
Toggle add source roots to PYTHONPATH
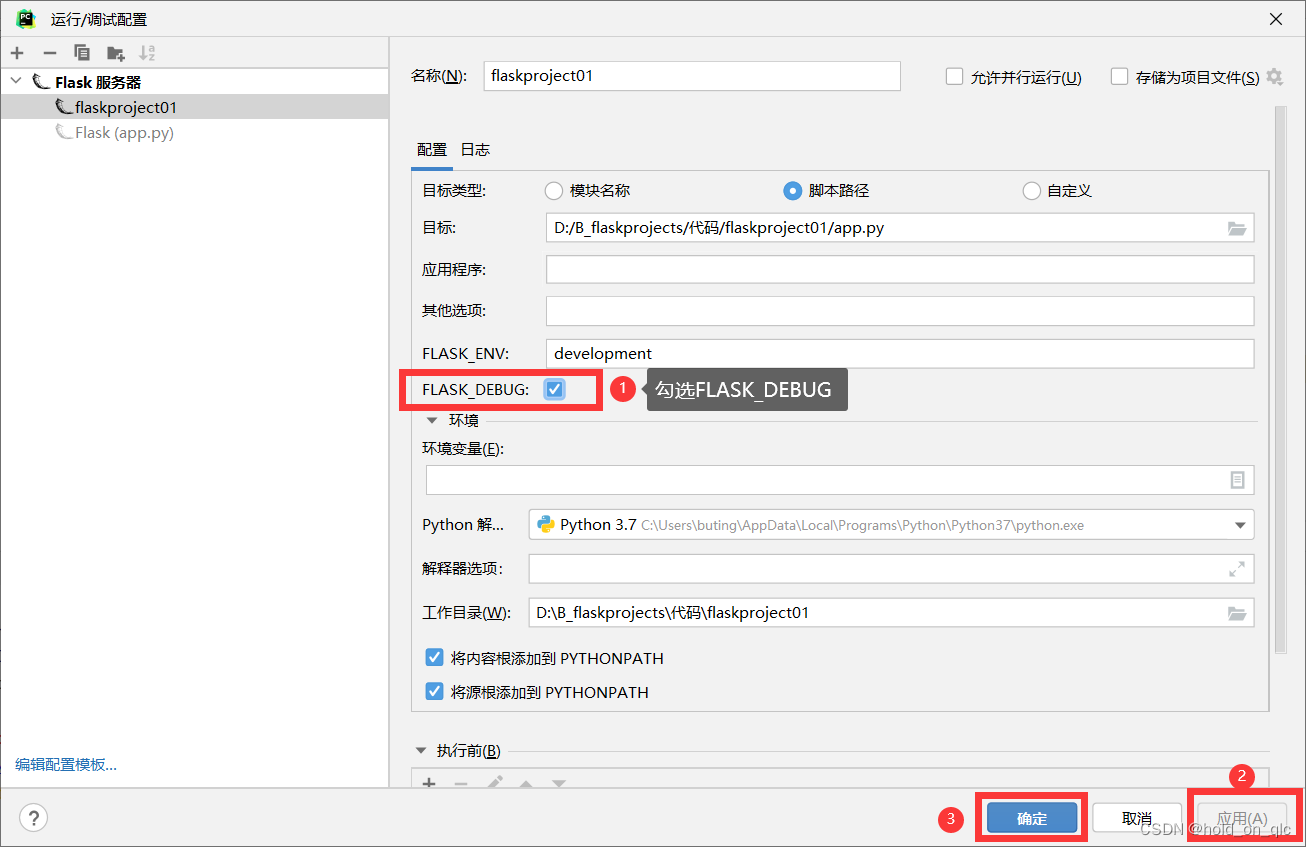click(434, 691)
